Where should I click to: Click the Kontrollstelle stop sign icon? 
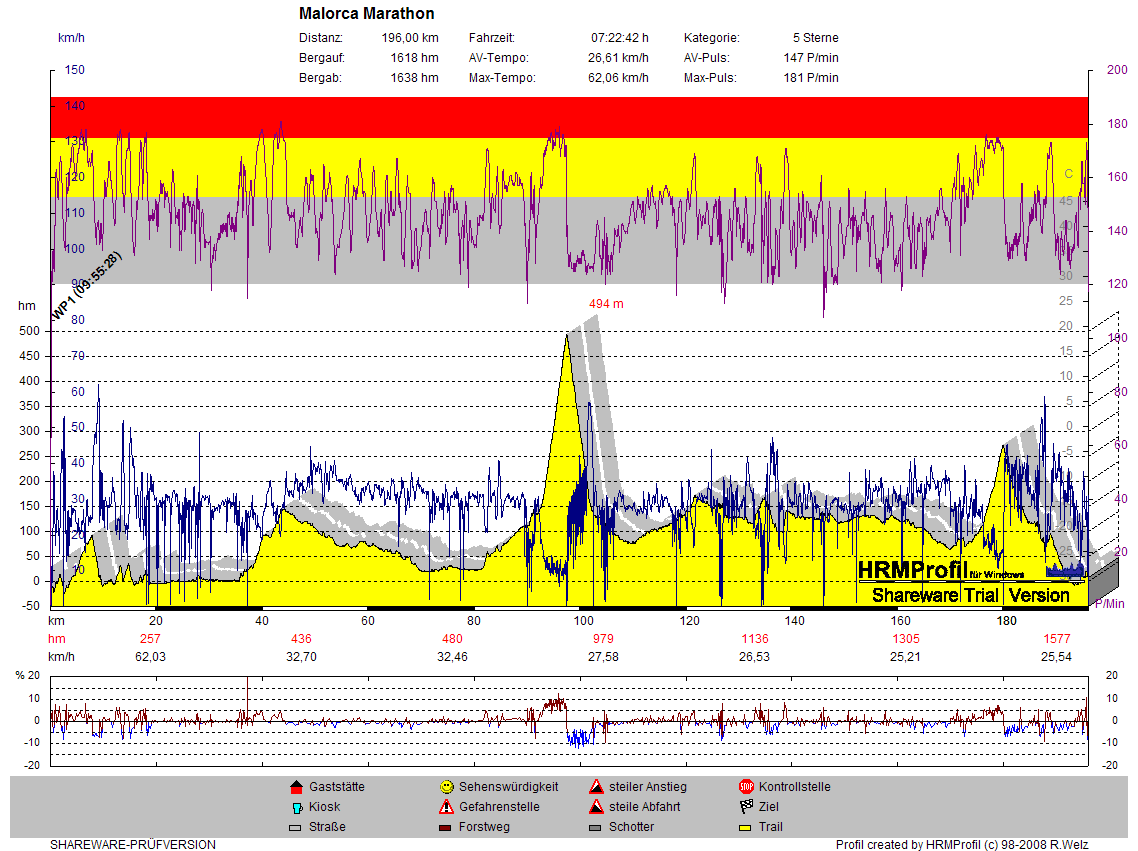[x=745, y=787]
